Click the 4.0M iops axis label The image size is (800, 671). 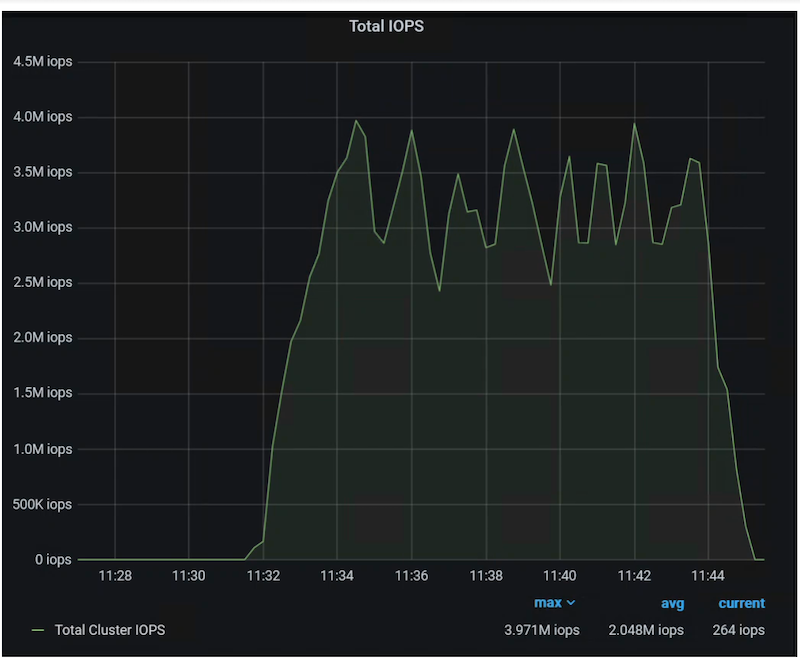pos(43,117)
